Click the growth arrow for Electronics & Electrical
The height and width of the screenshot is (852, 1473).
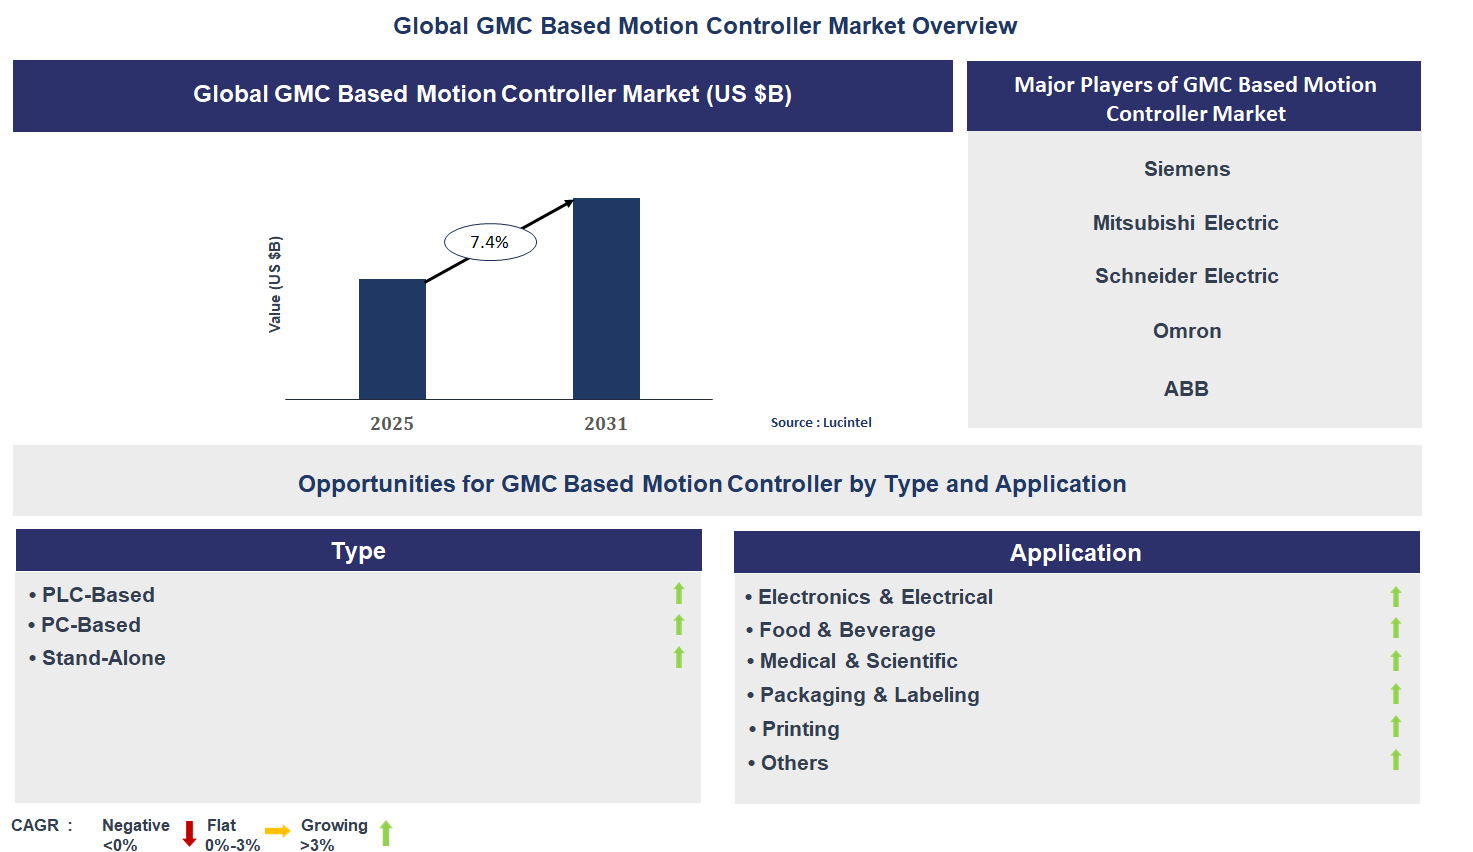(1396, 596)
